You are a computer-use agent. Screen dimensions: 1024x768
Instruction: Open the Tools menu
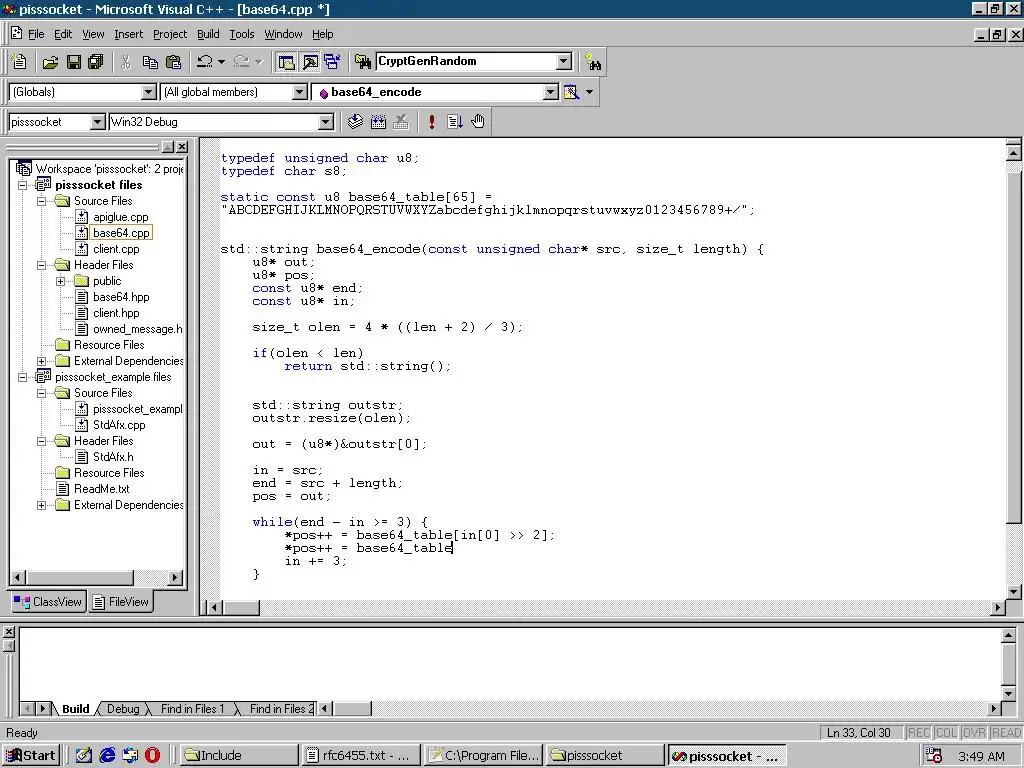[242, 34]
